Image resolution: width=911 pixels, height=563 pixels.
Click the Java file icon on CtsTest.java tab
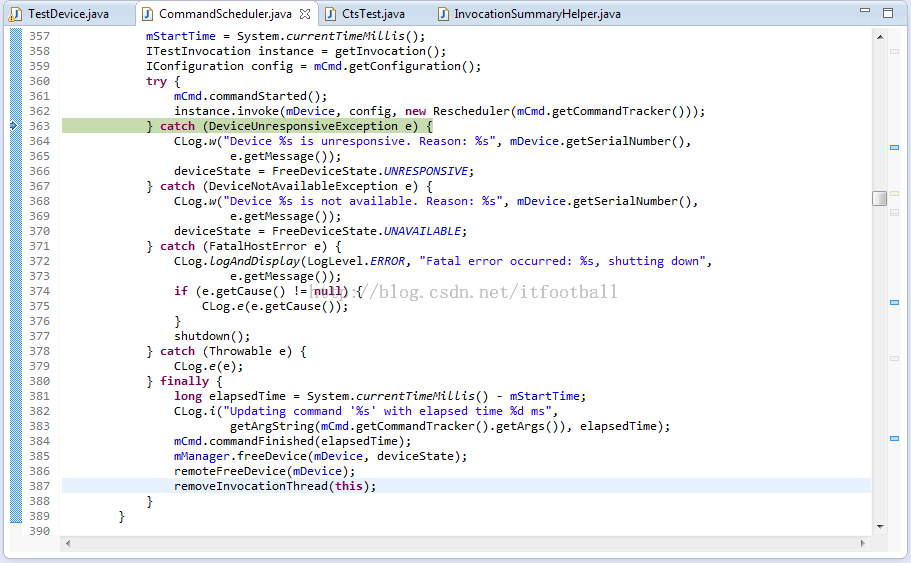330,14
